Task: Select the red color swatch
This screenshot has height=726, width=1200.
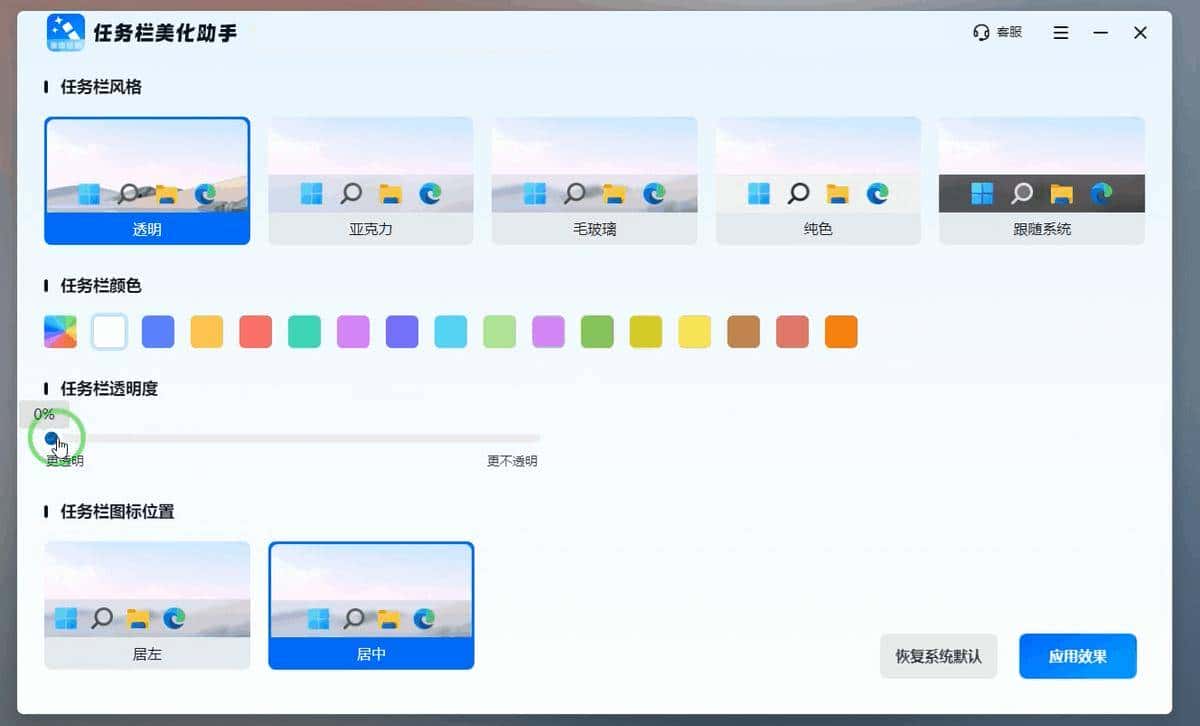Action: coord(255,330)
